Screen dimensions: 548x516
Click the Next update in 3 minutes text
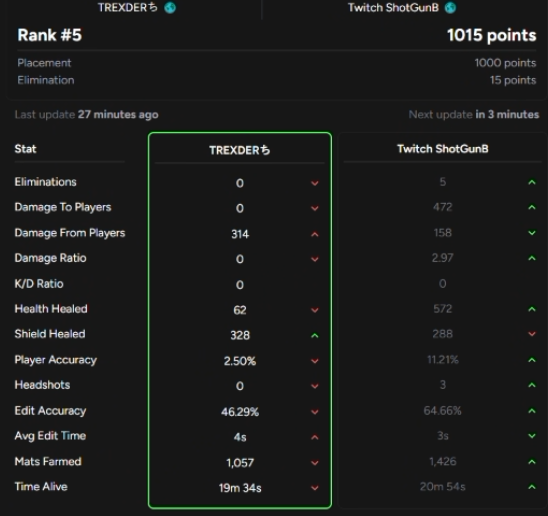pos(474,115)
